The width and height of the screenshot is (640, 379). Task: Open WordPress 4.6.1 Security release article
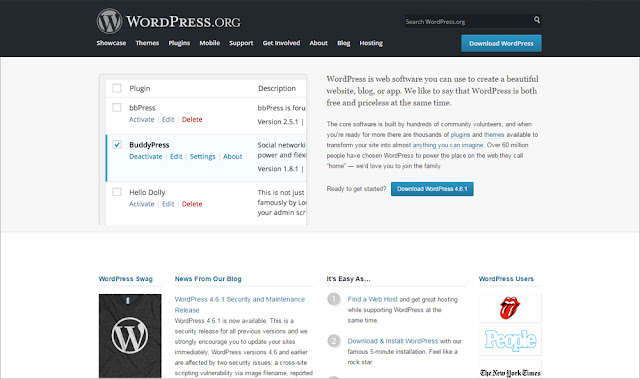240,305
